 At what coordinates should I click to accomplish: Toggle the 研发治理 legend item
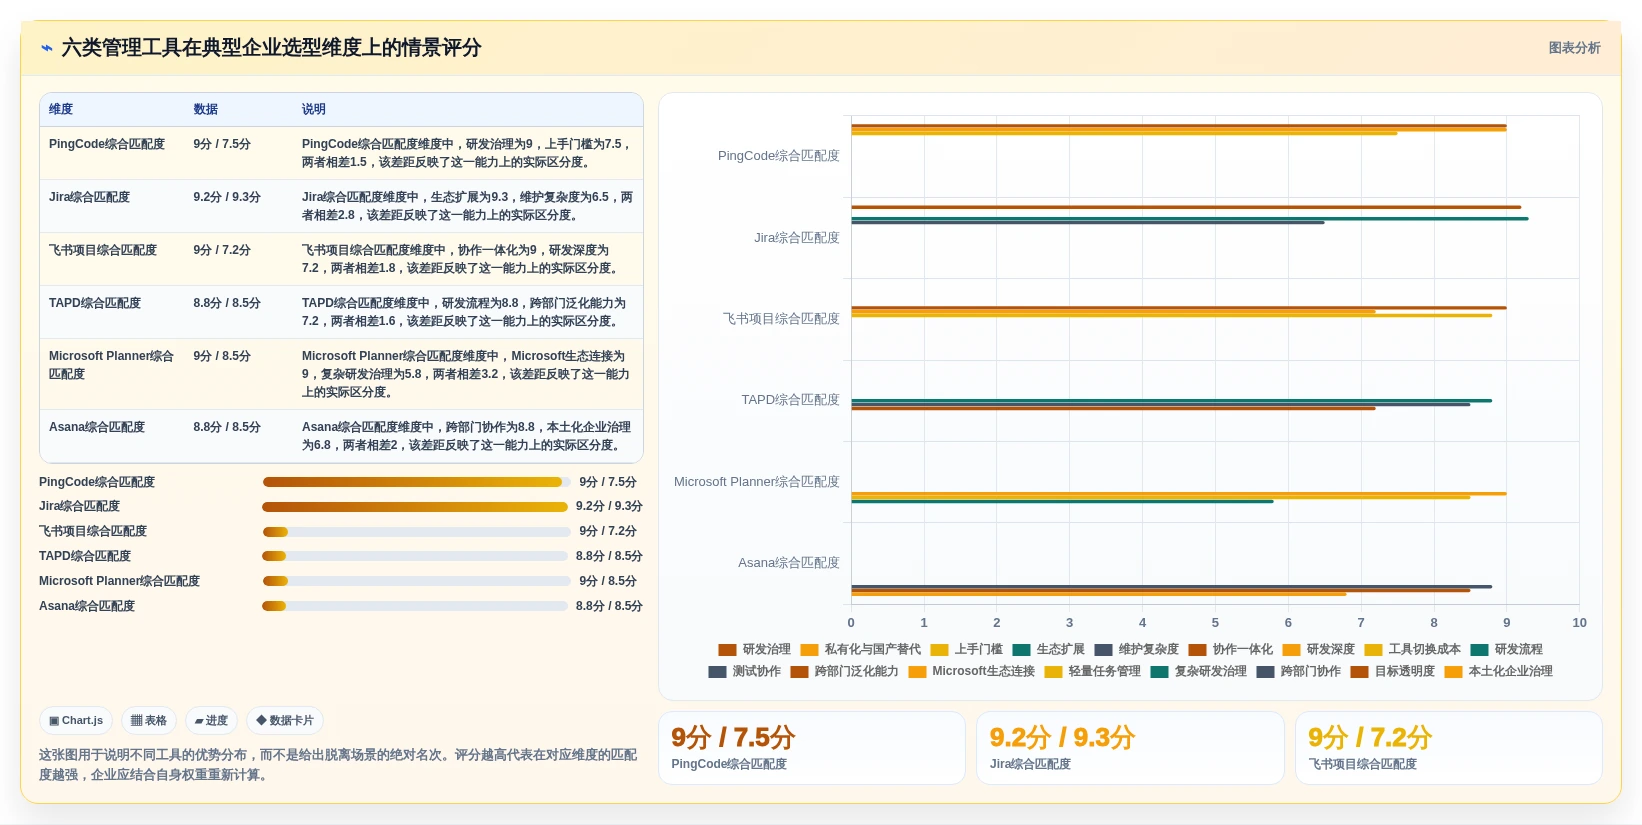754,649
